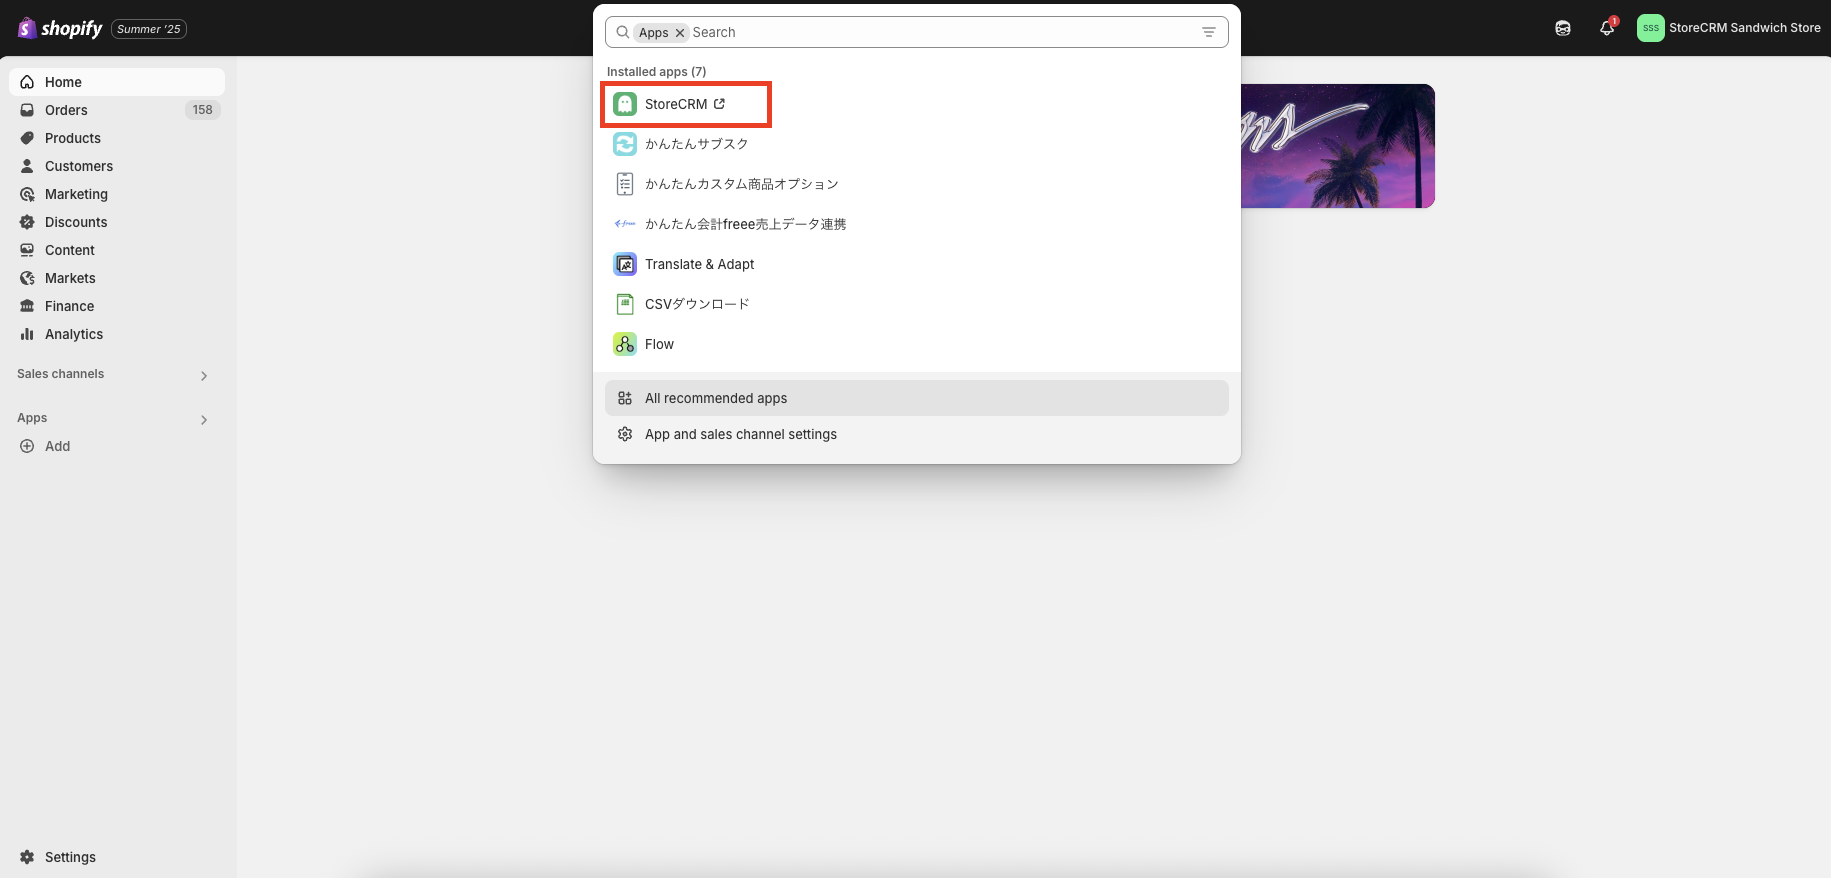Click the Summer '25 badge
The height and width of the screenshot is (878, 1831).
pos(149,29)
